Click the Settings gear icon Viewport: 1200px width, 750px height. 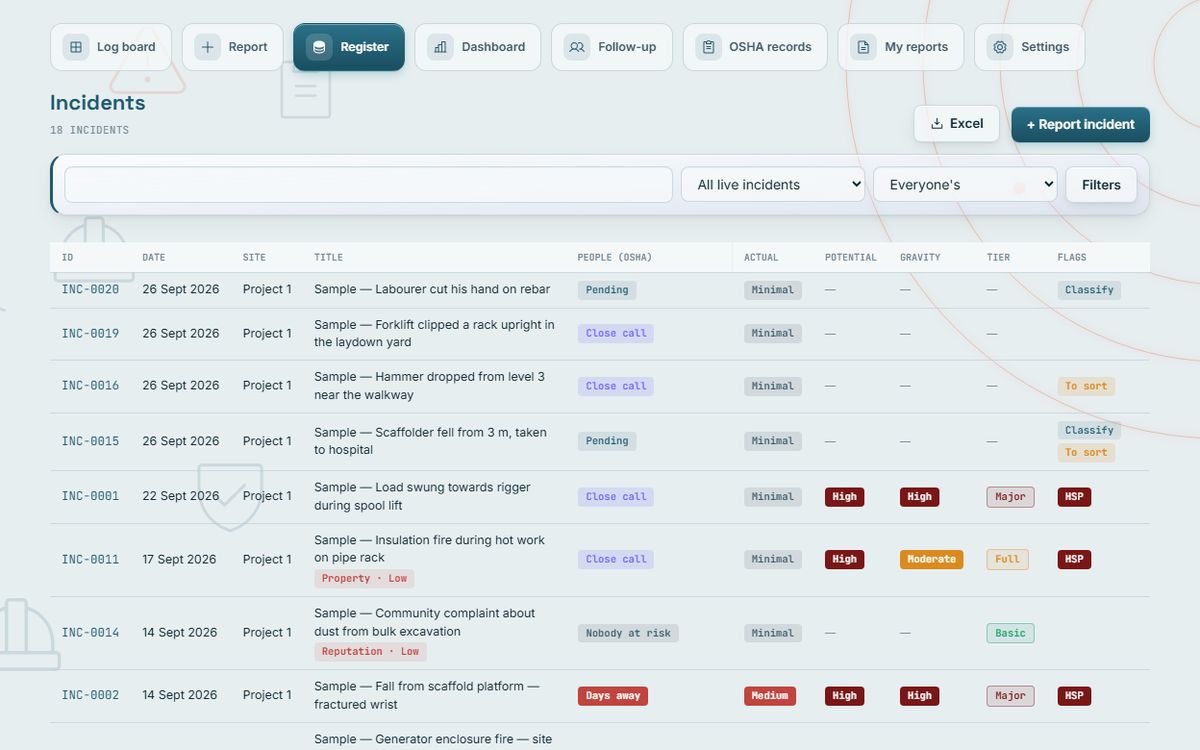[999, 47]
